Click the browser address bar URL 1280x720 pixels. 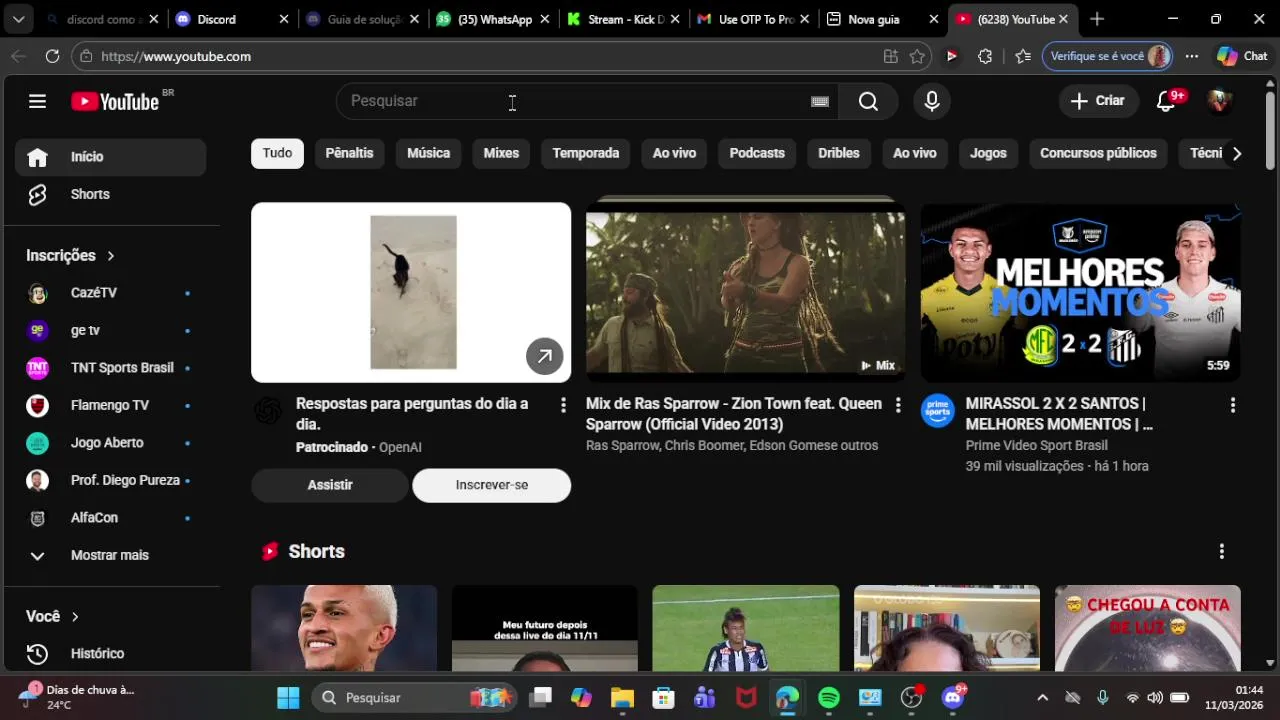[176, 56]
